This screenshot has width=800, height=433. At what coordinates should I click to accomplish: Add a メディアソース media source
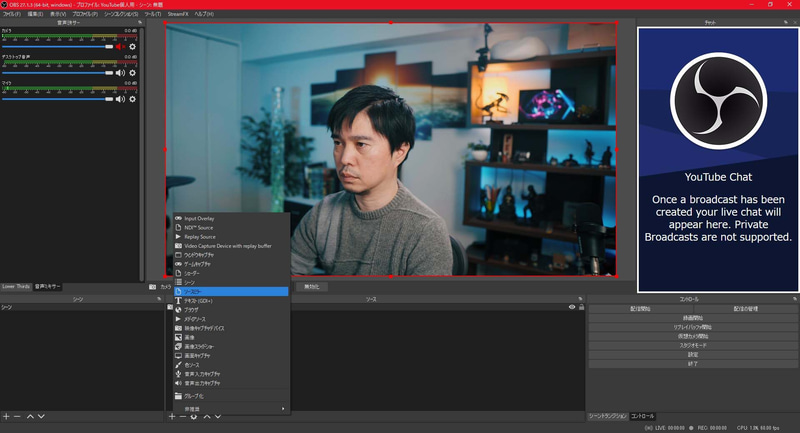[x=231, y=319]
